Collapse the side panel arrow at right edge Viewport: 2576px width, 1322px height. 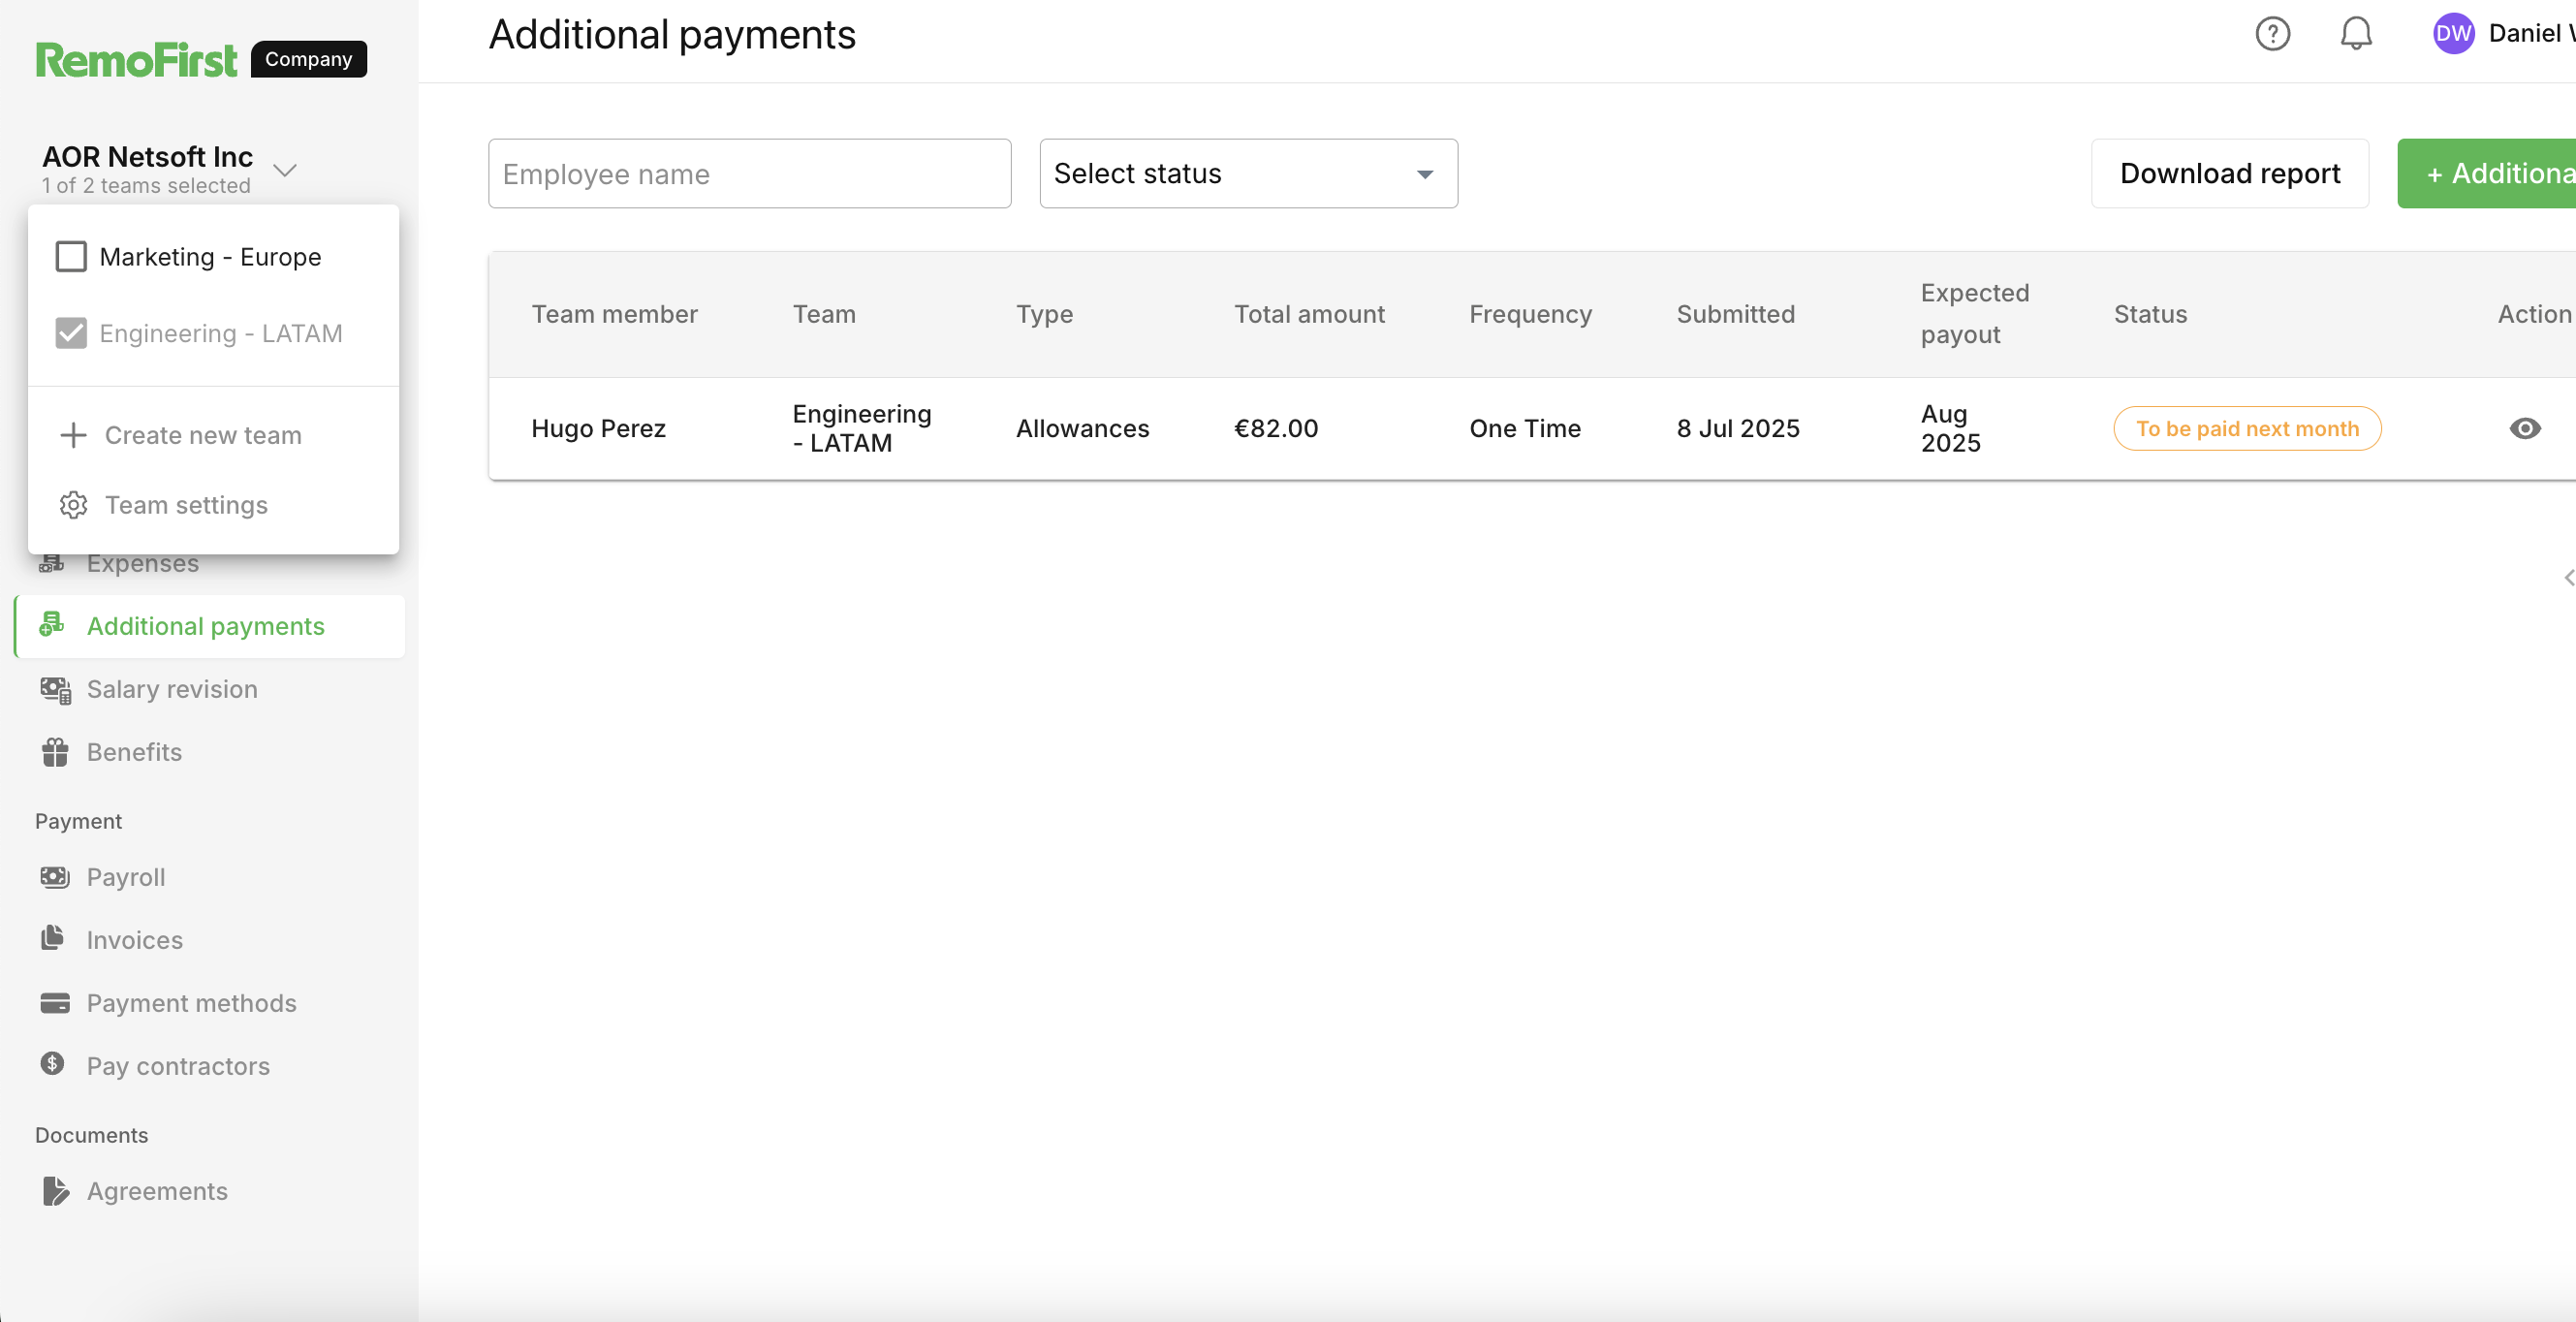pos(2567,578)
